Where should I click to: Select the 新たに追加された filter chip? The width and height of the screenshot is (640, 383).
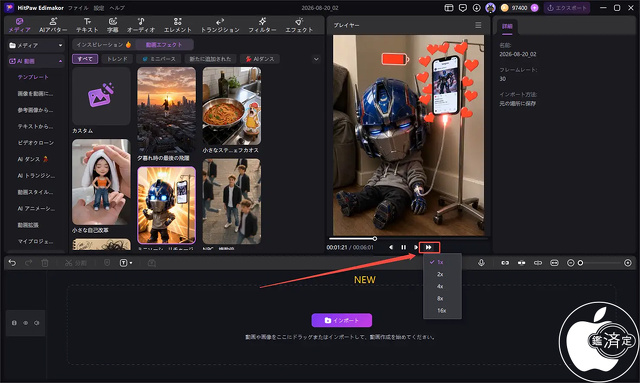tap(210, 59)
